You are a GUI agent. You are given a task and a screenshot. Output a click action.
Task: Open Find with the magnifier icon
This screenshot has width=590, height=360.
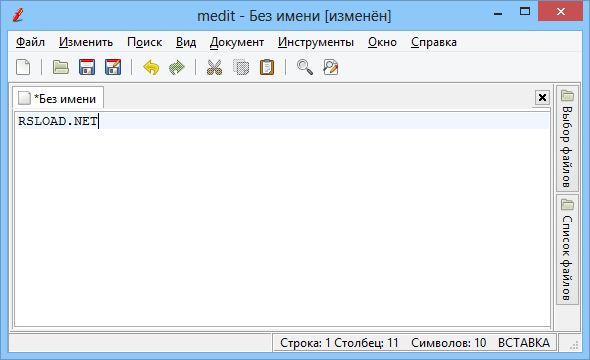point(304,67)
